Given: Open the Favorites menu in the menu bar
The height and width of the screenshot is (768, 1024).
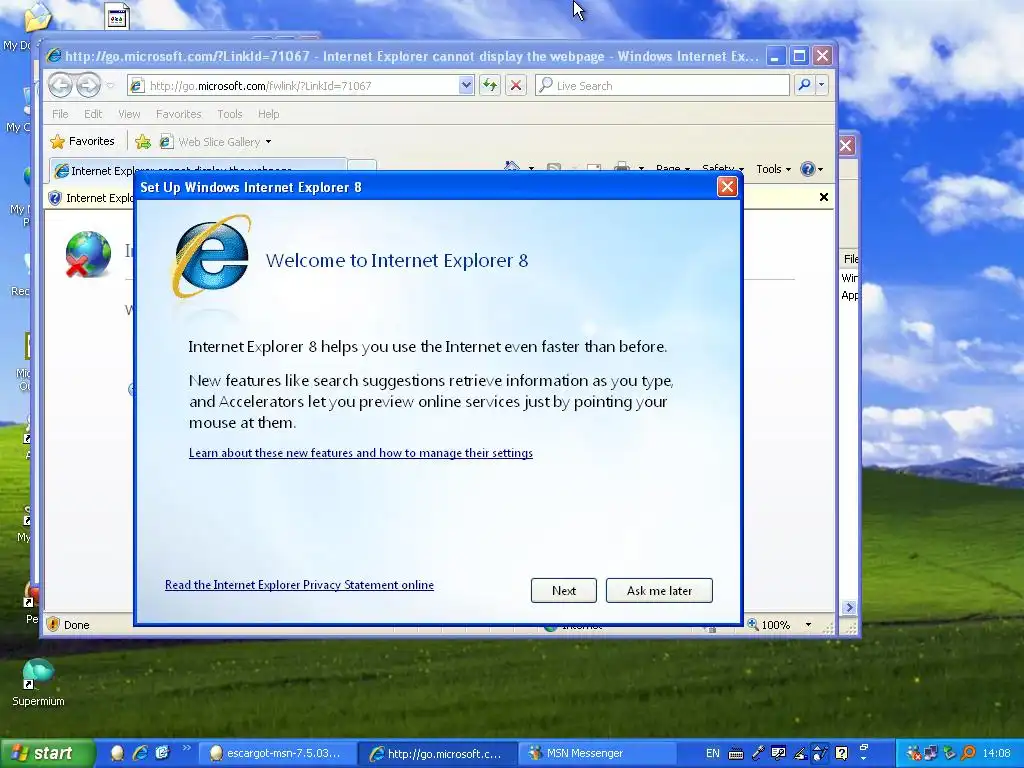Looking at the screenshot, I should click(x=178, y=114).
